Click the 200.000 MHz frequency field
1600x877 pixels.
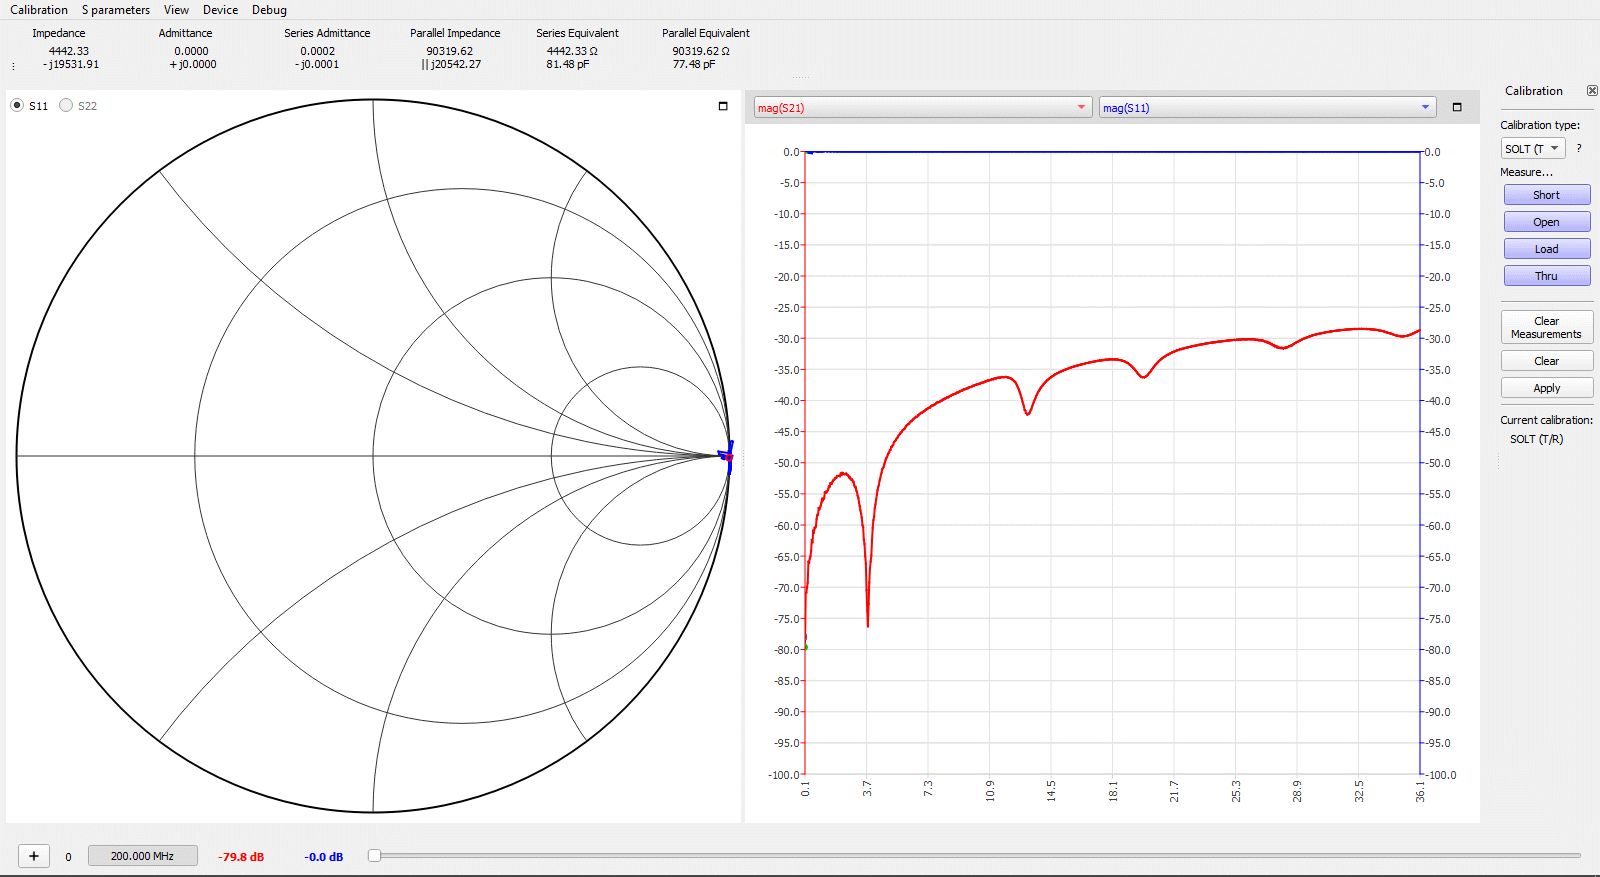click(x=142, y=856)
